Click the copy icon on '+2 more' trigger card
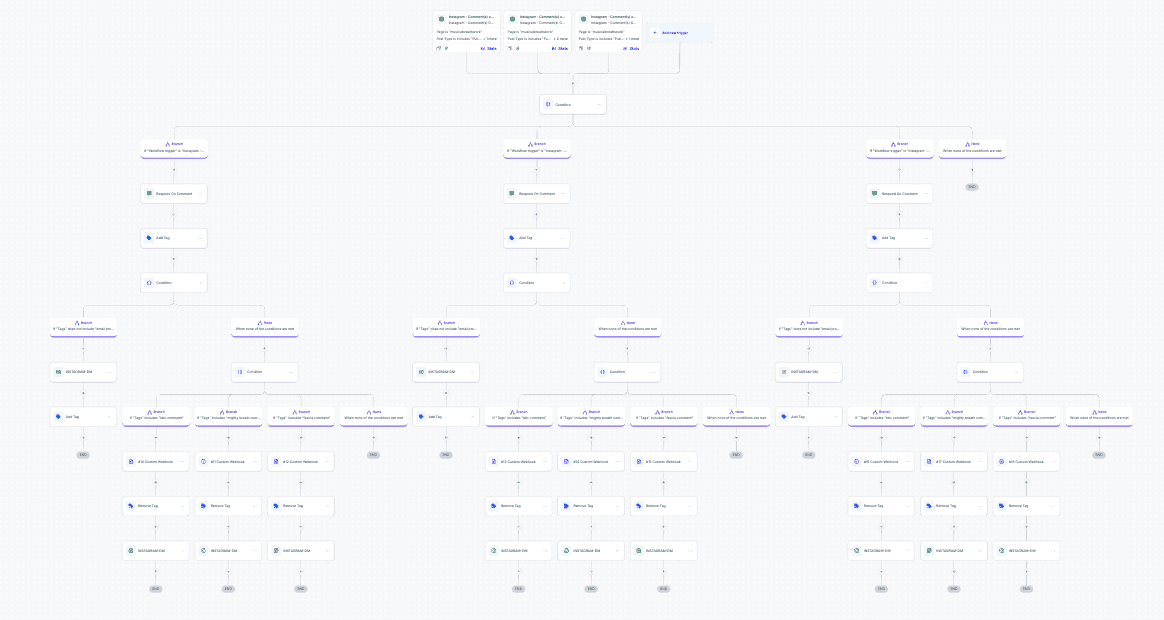This screenshot has height=620, width=1164. [510, 48]
